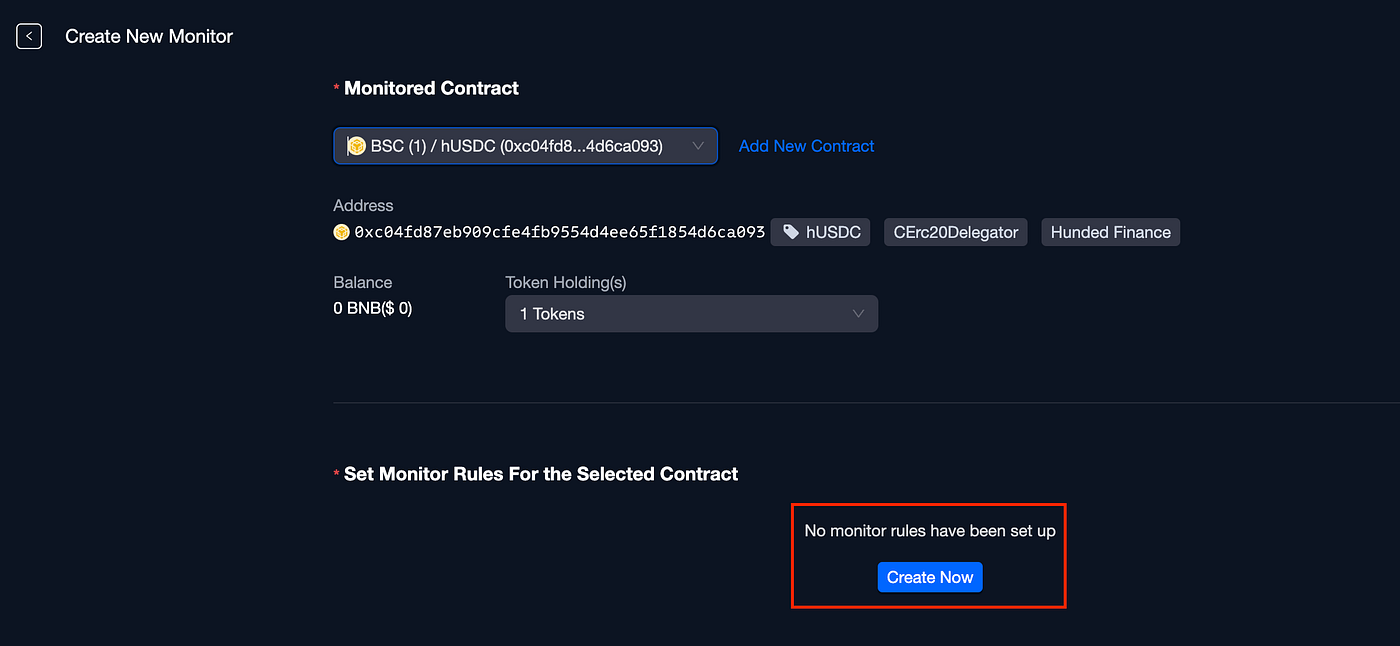
Task: Expand the monitored contract dropdown chevron
Action: coord(698,146)
